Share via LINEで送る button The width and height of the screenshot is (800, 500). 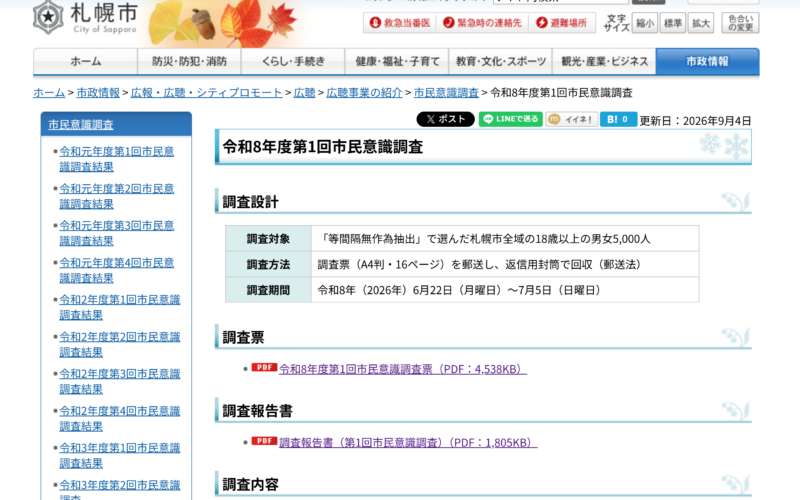[510, 119]
